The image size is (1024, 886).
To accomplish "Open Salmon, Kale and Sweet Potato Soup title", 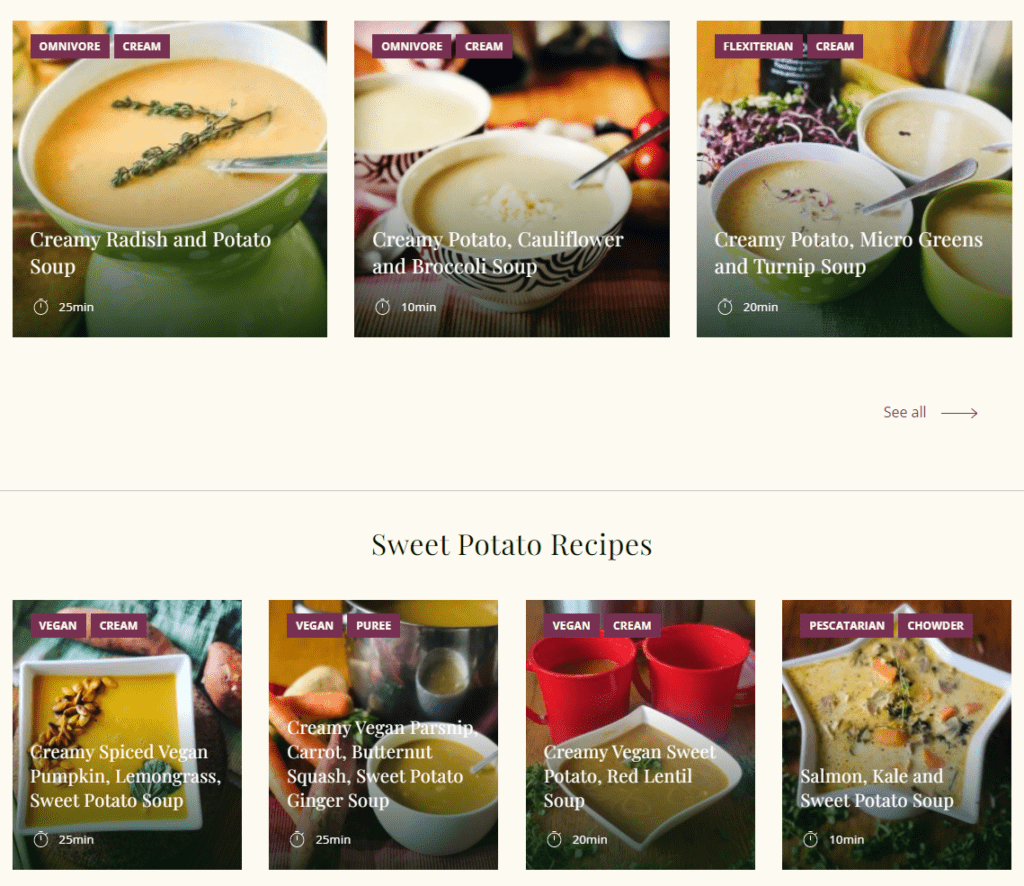I will [x=876, y=788].
